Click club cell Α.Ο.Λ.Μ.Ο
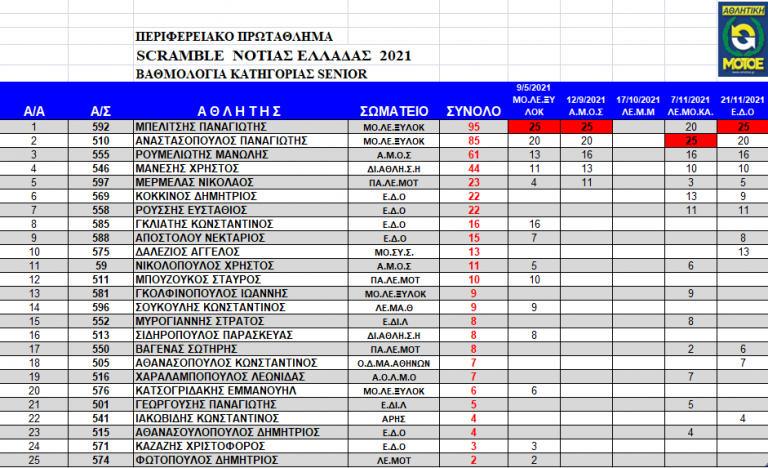Viewport: 768px width, 468px height. (x=394, y=377)
